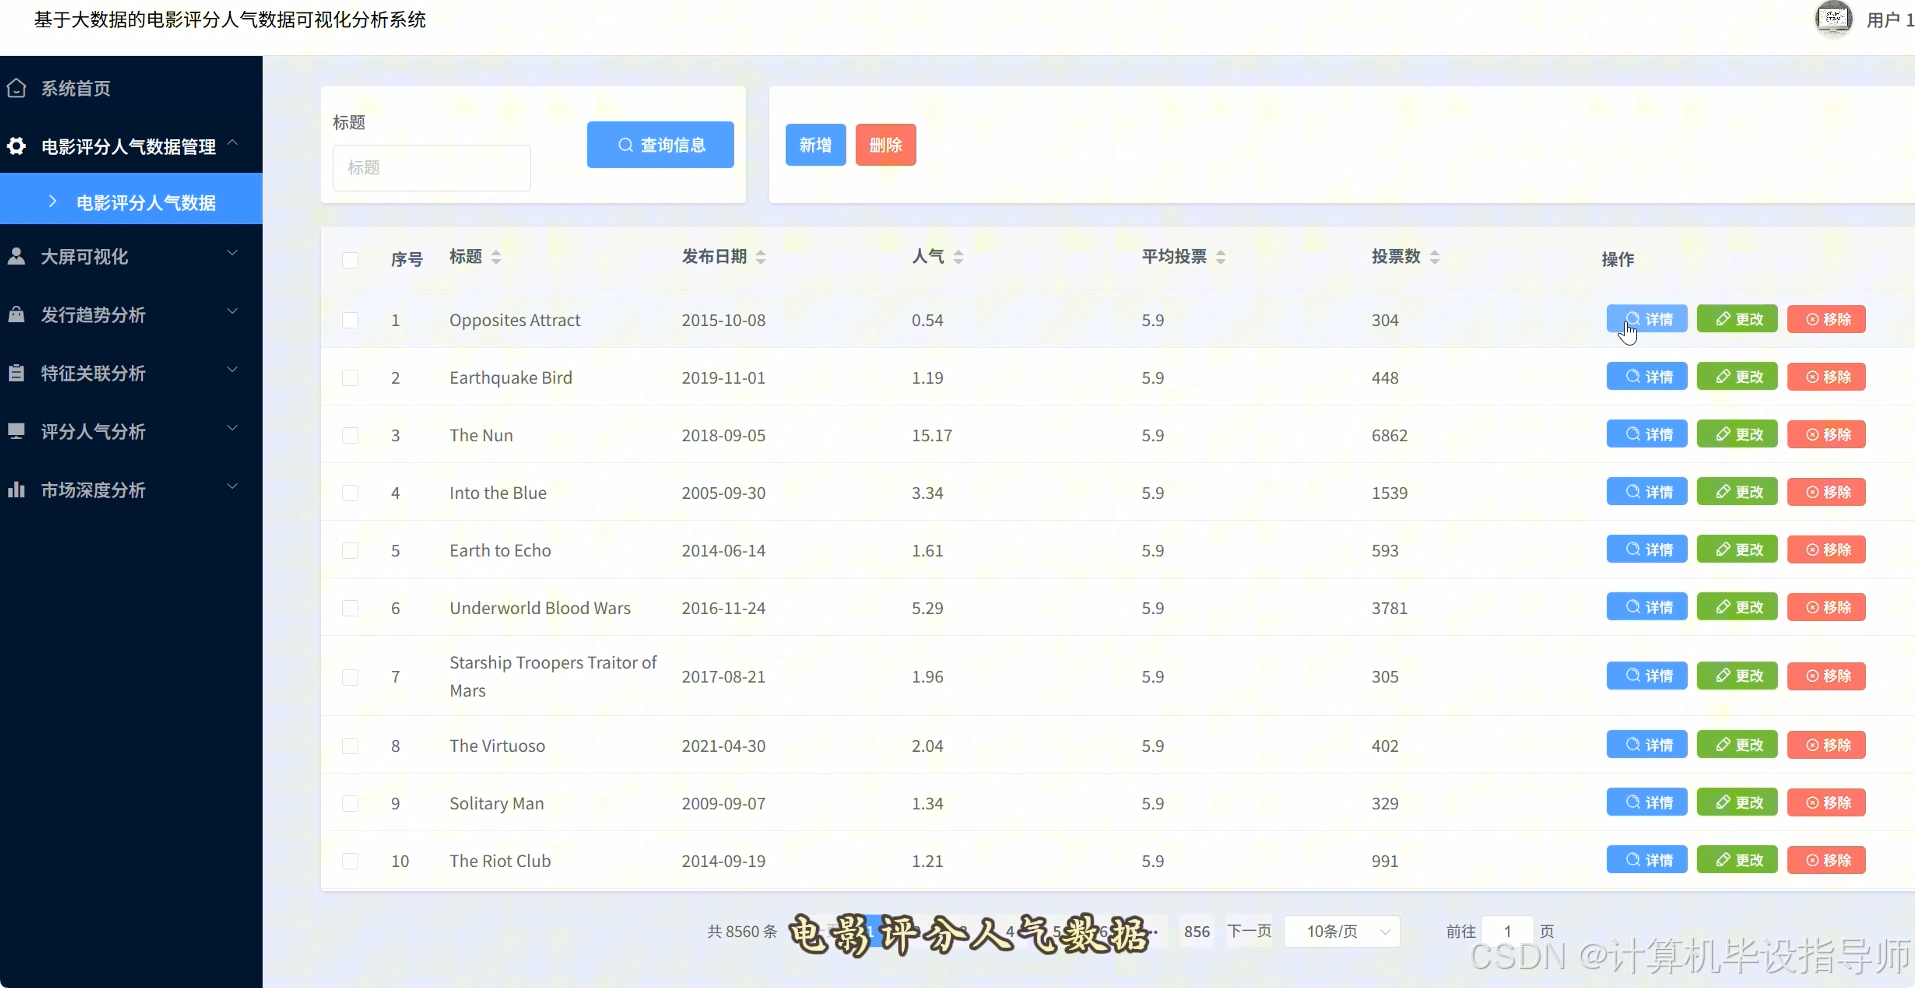
Task: Sort by 投票数 using its sort arrows
Action: tap(1435, 257)
